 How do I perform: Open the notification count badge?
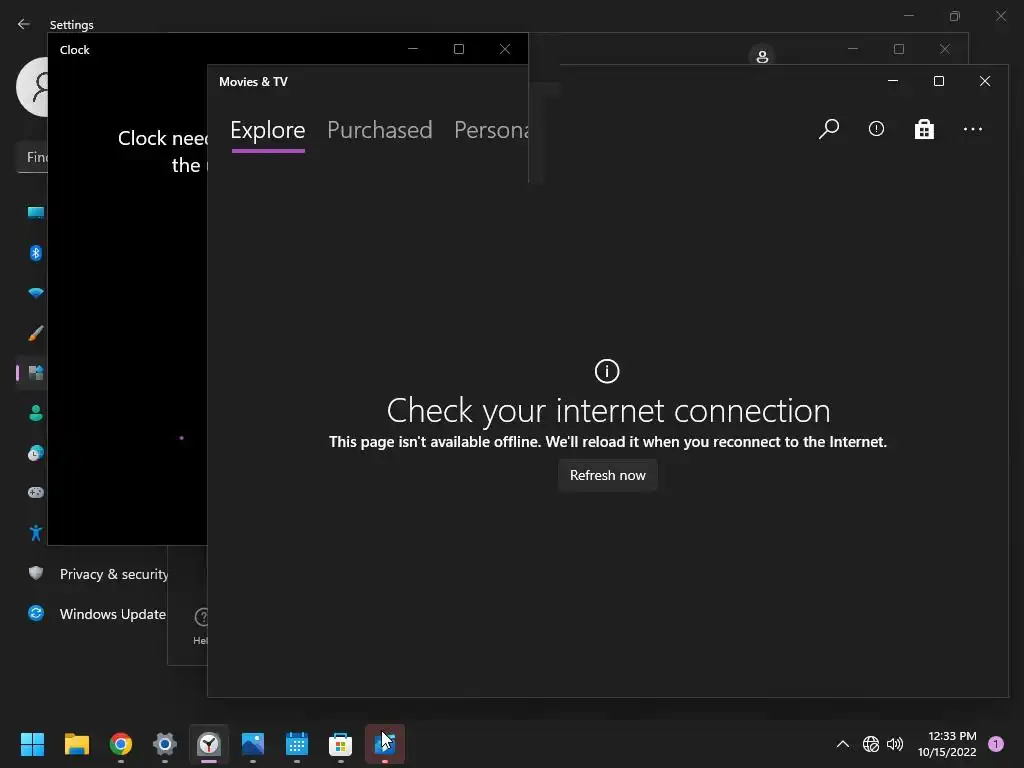coord(995,743)
